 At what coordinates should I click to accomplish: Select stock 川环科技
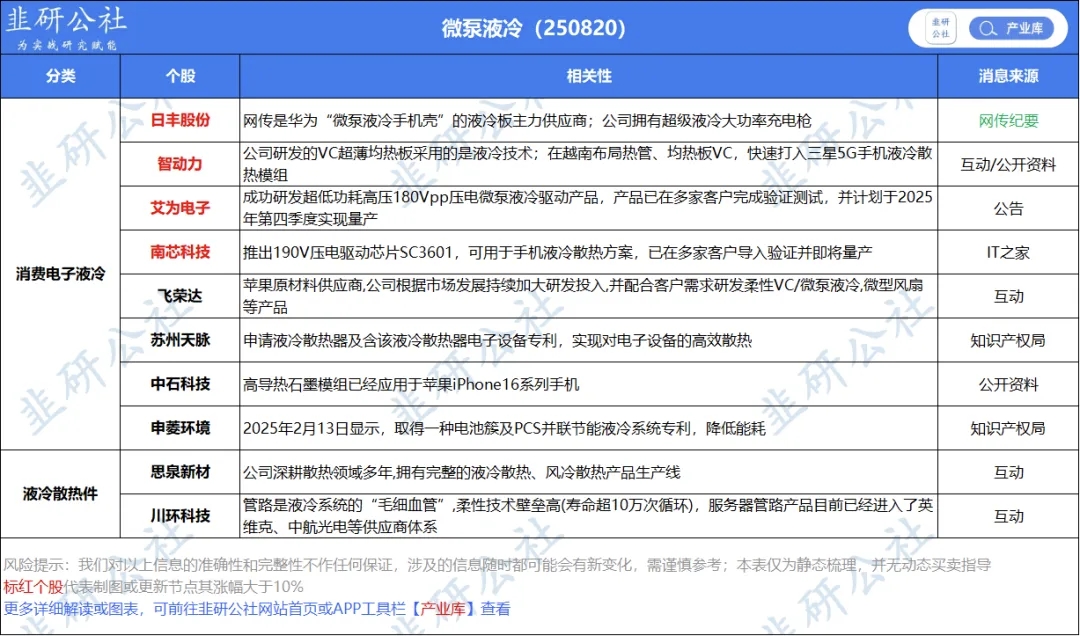180,516
